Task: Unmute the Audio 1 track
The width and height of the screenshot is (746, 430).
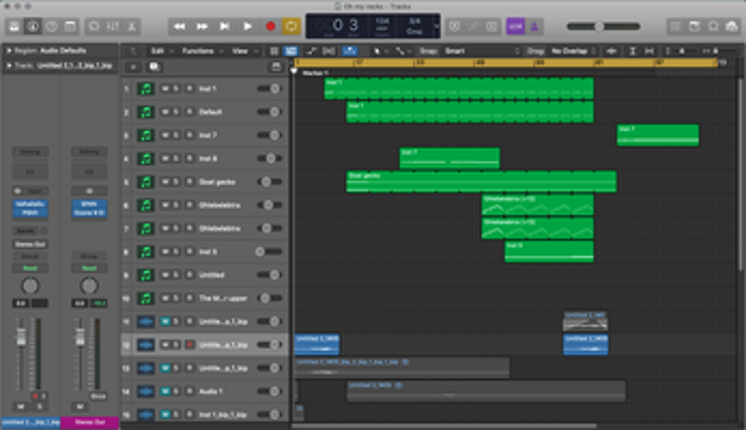Action: pos(165,391)
